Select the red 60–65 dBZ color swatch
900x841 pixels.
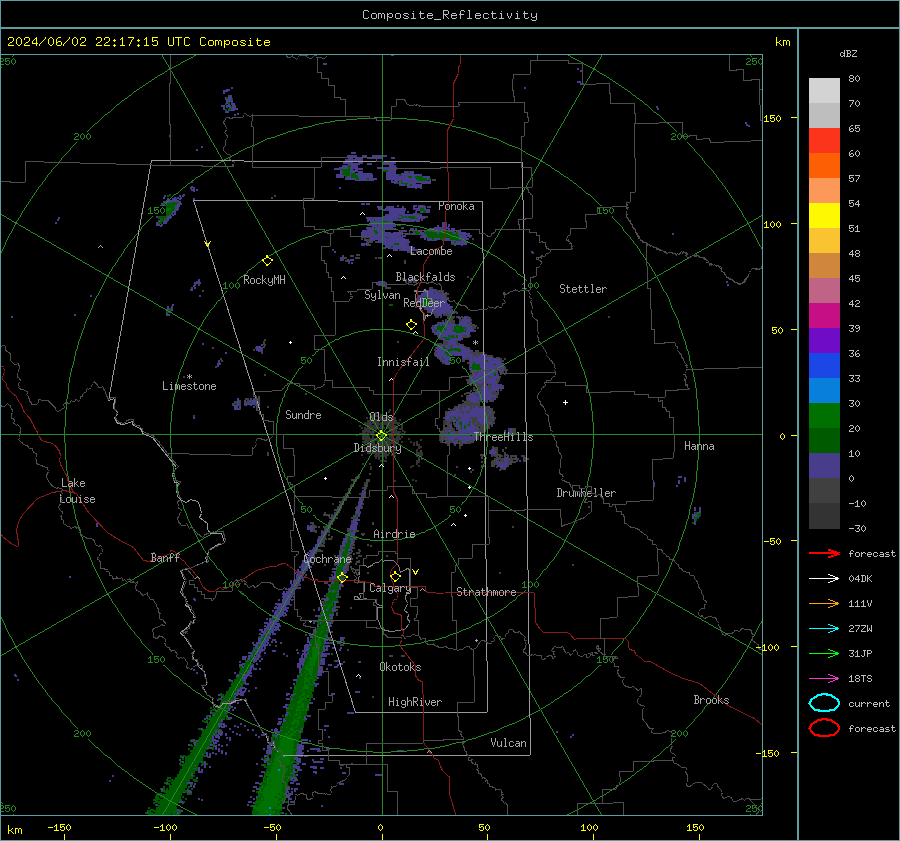point(824,141)
